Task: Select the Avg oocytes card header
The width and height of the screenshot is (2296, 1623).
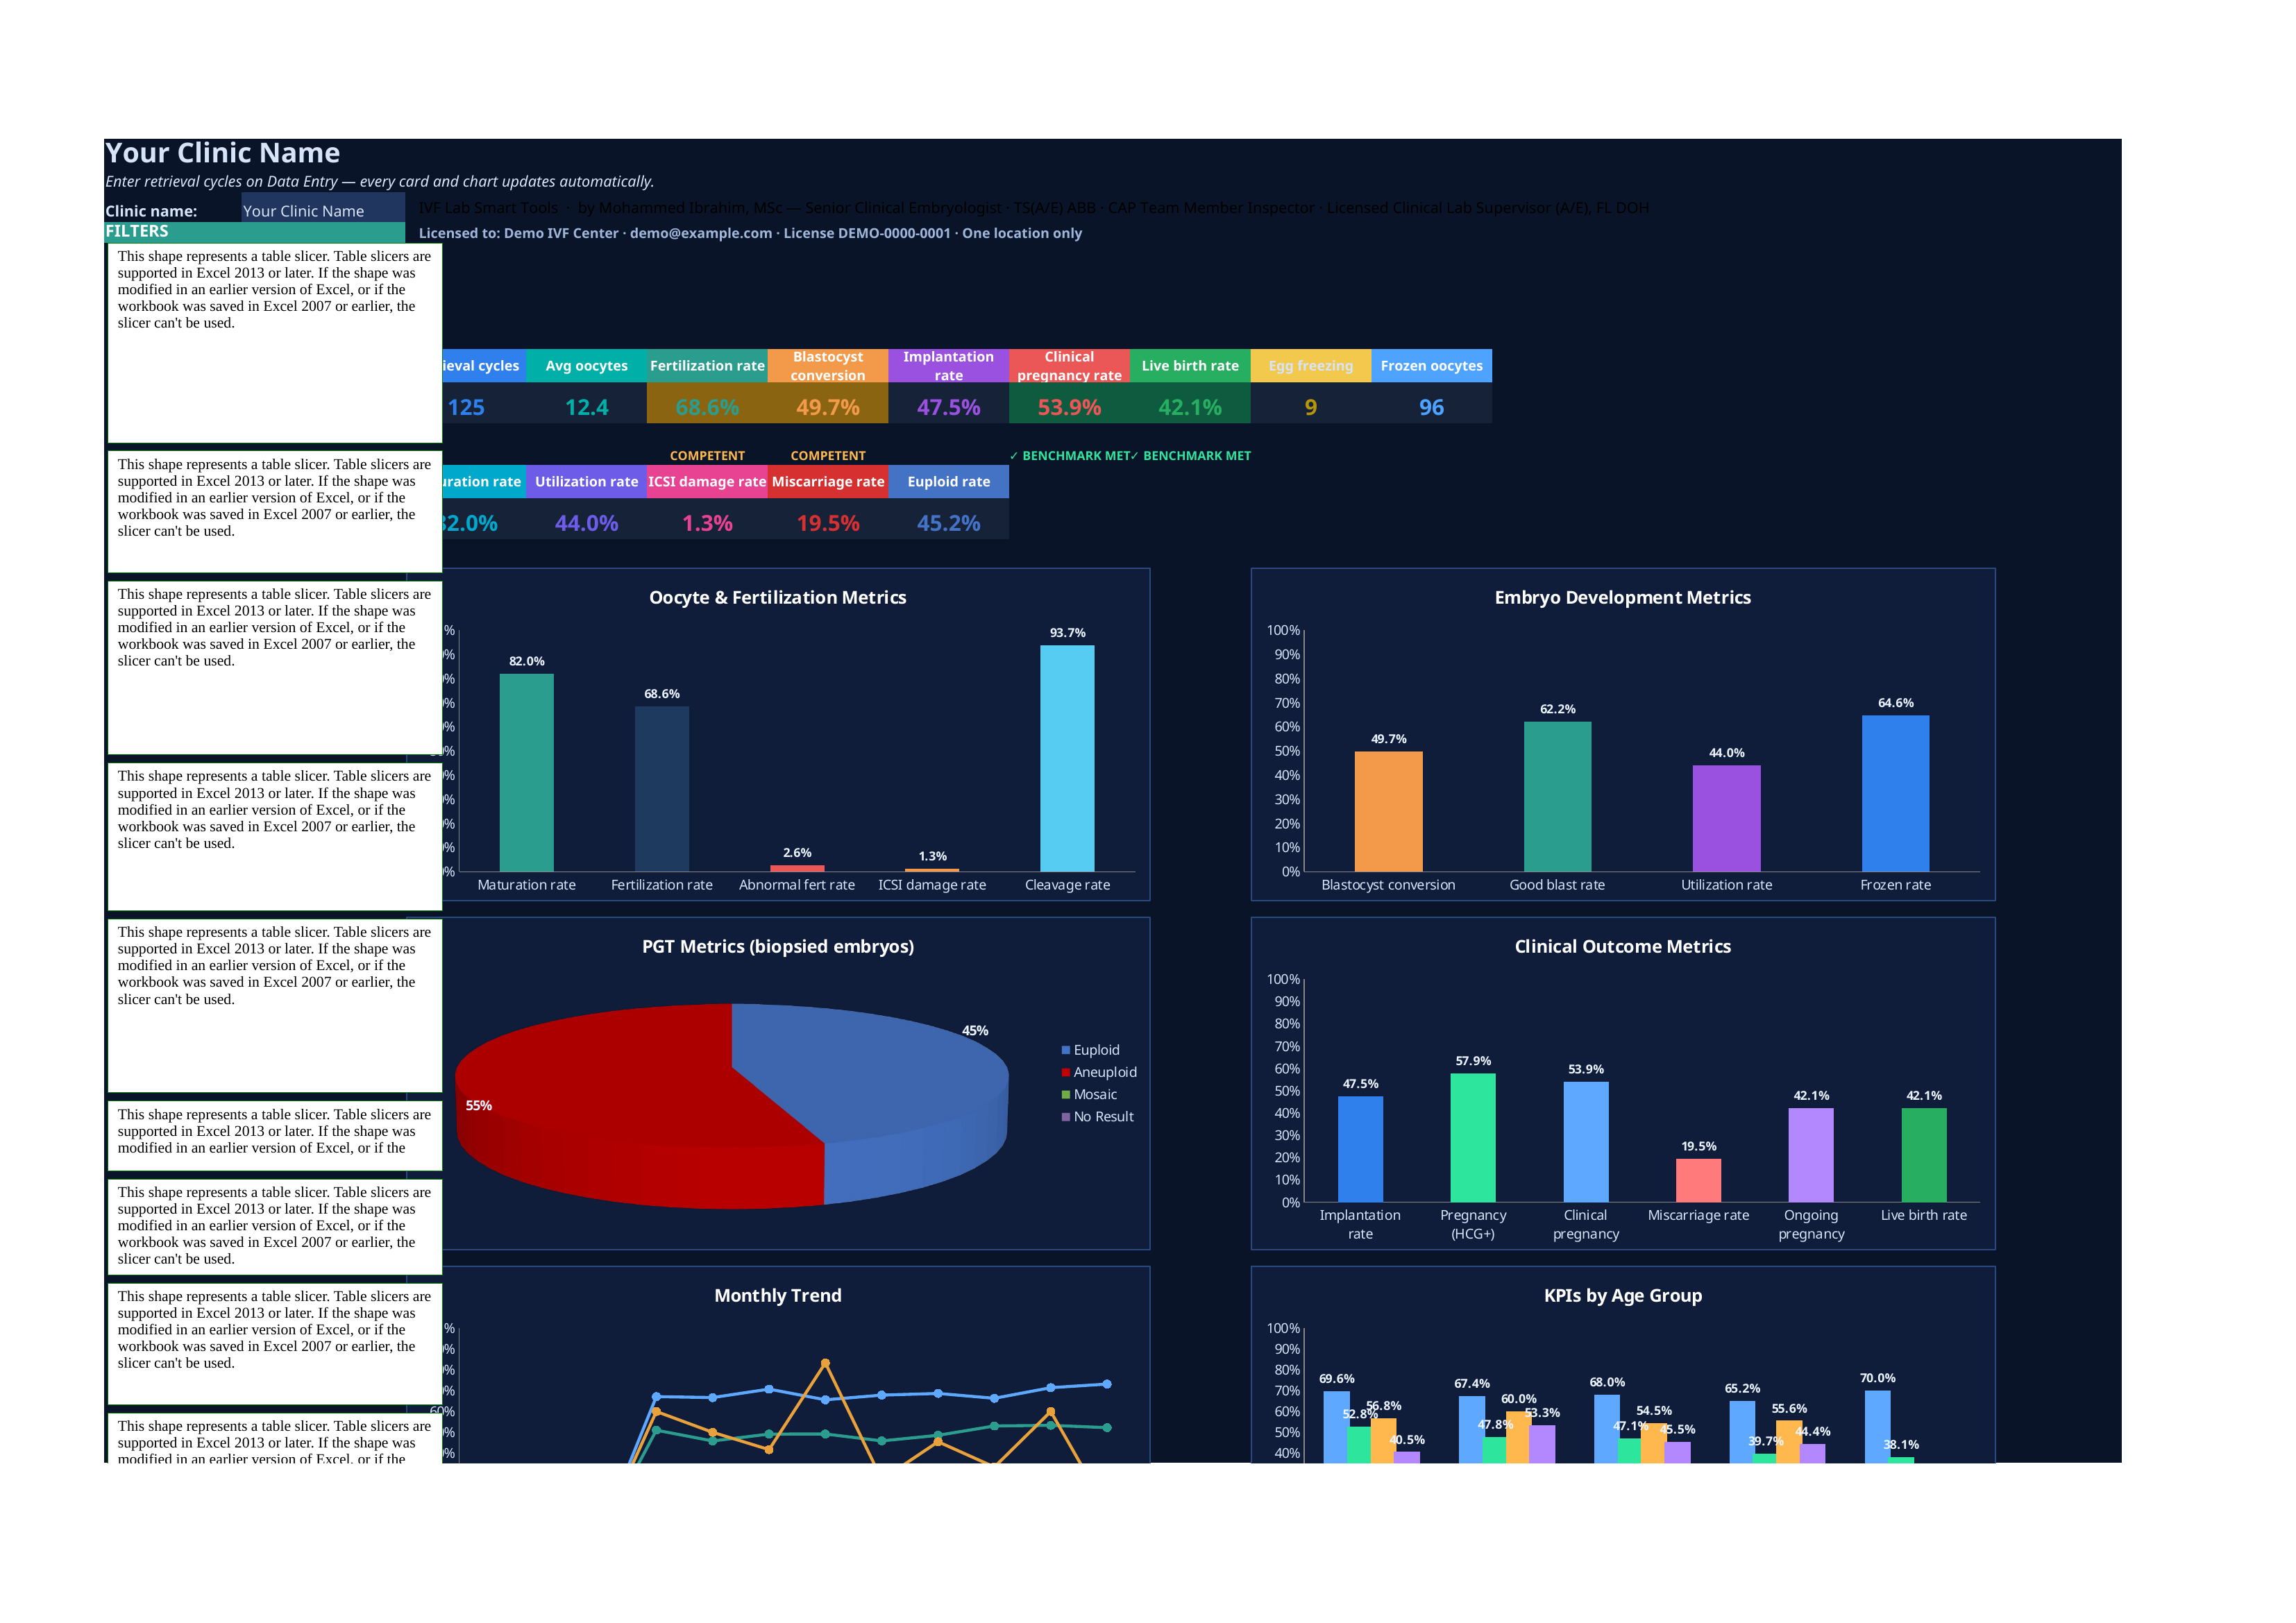Action: tap(586, 366)
